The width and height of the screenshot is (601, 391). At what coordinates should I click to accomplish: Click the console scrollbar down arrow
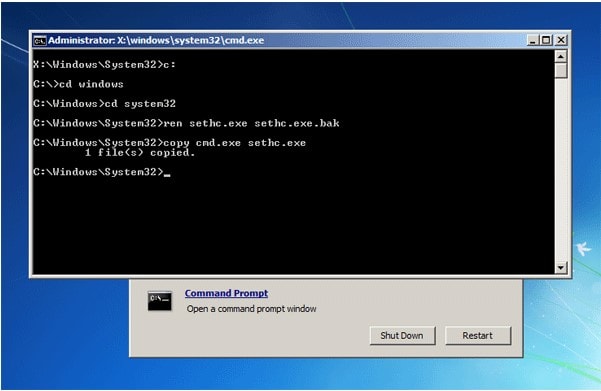tap(561, 267)
